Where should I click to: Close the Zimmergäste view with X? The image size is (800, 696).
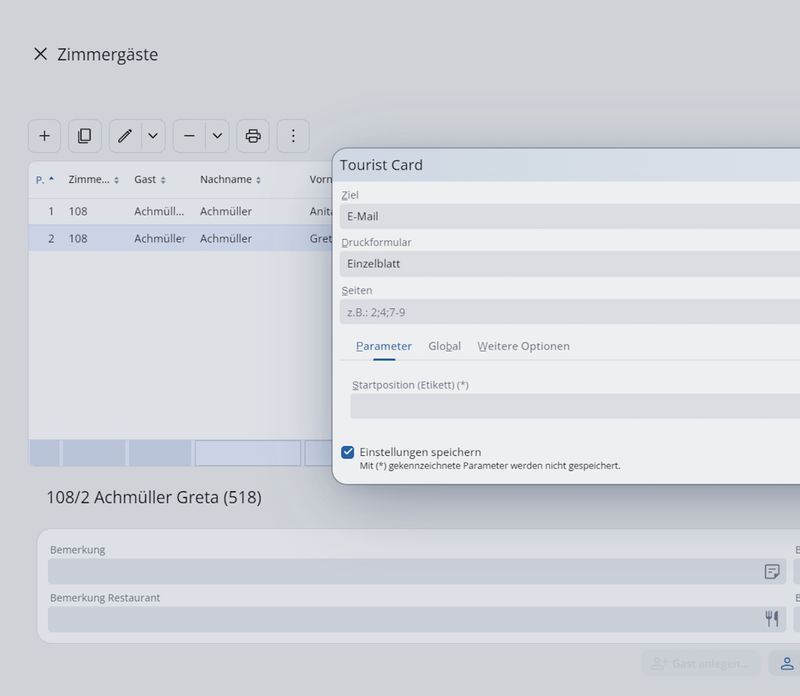click(x=40, y=54)
